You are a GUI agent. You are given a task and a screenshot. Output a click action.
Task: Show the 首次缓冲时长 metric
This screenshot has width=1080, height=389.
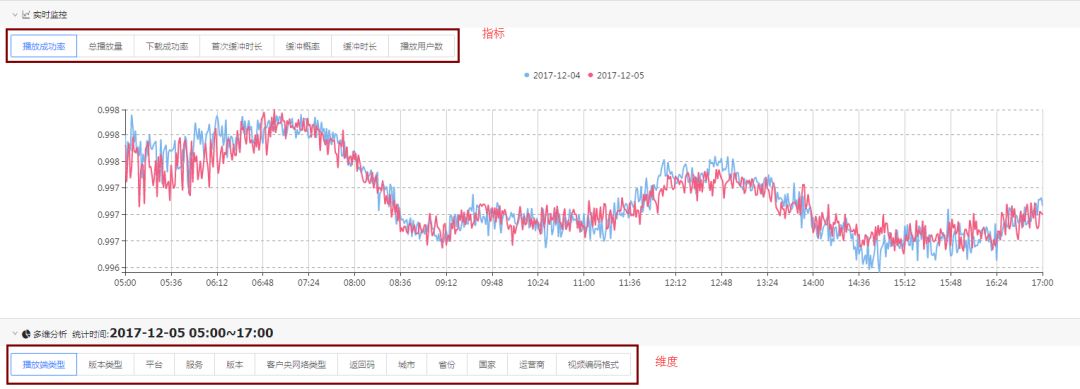(x=237, y=47)
